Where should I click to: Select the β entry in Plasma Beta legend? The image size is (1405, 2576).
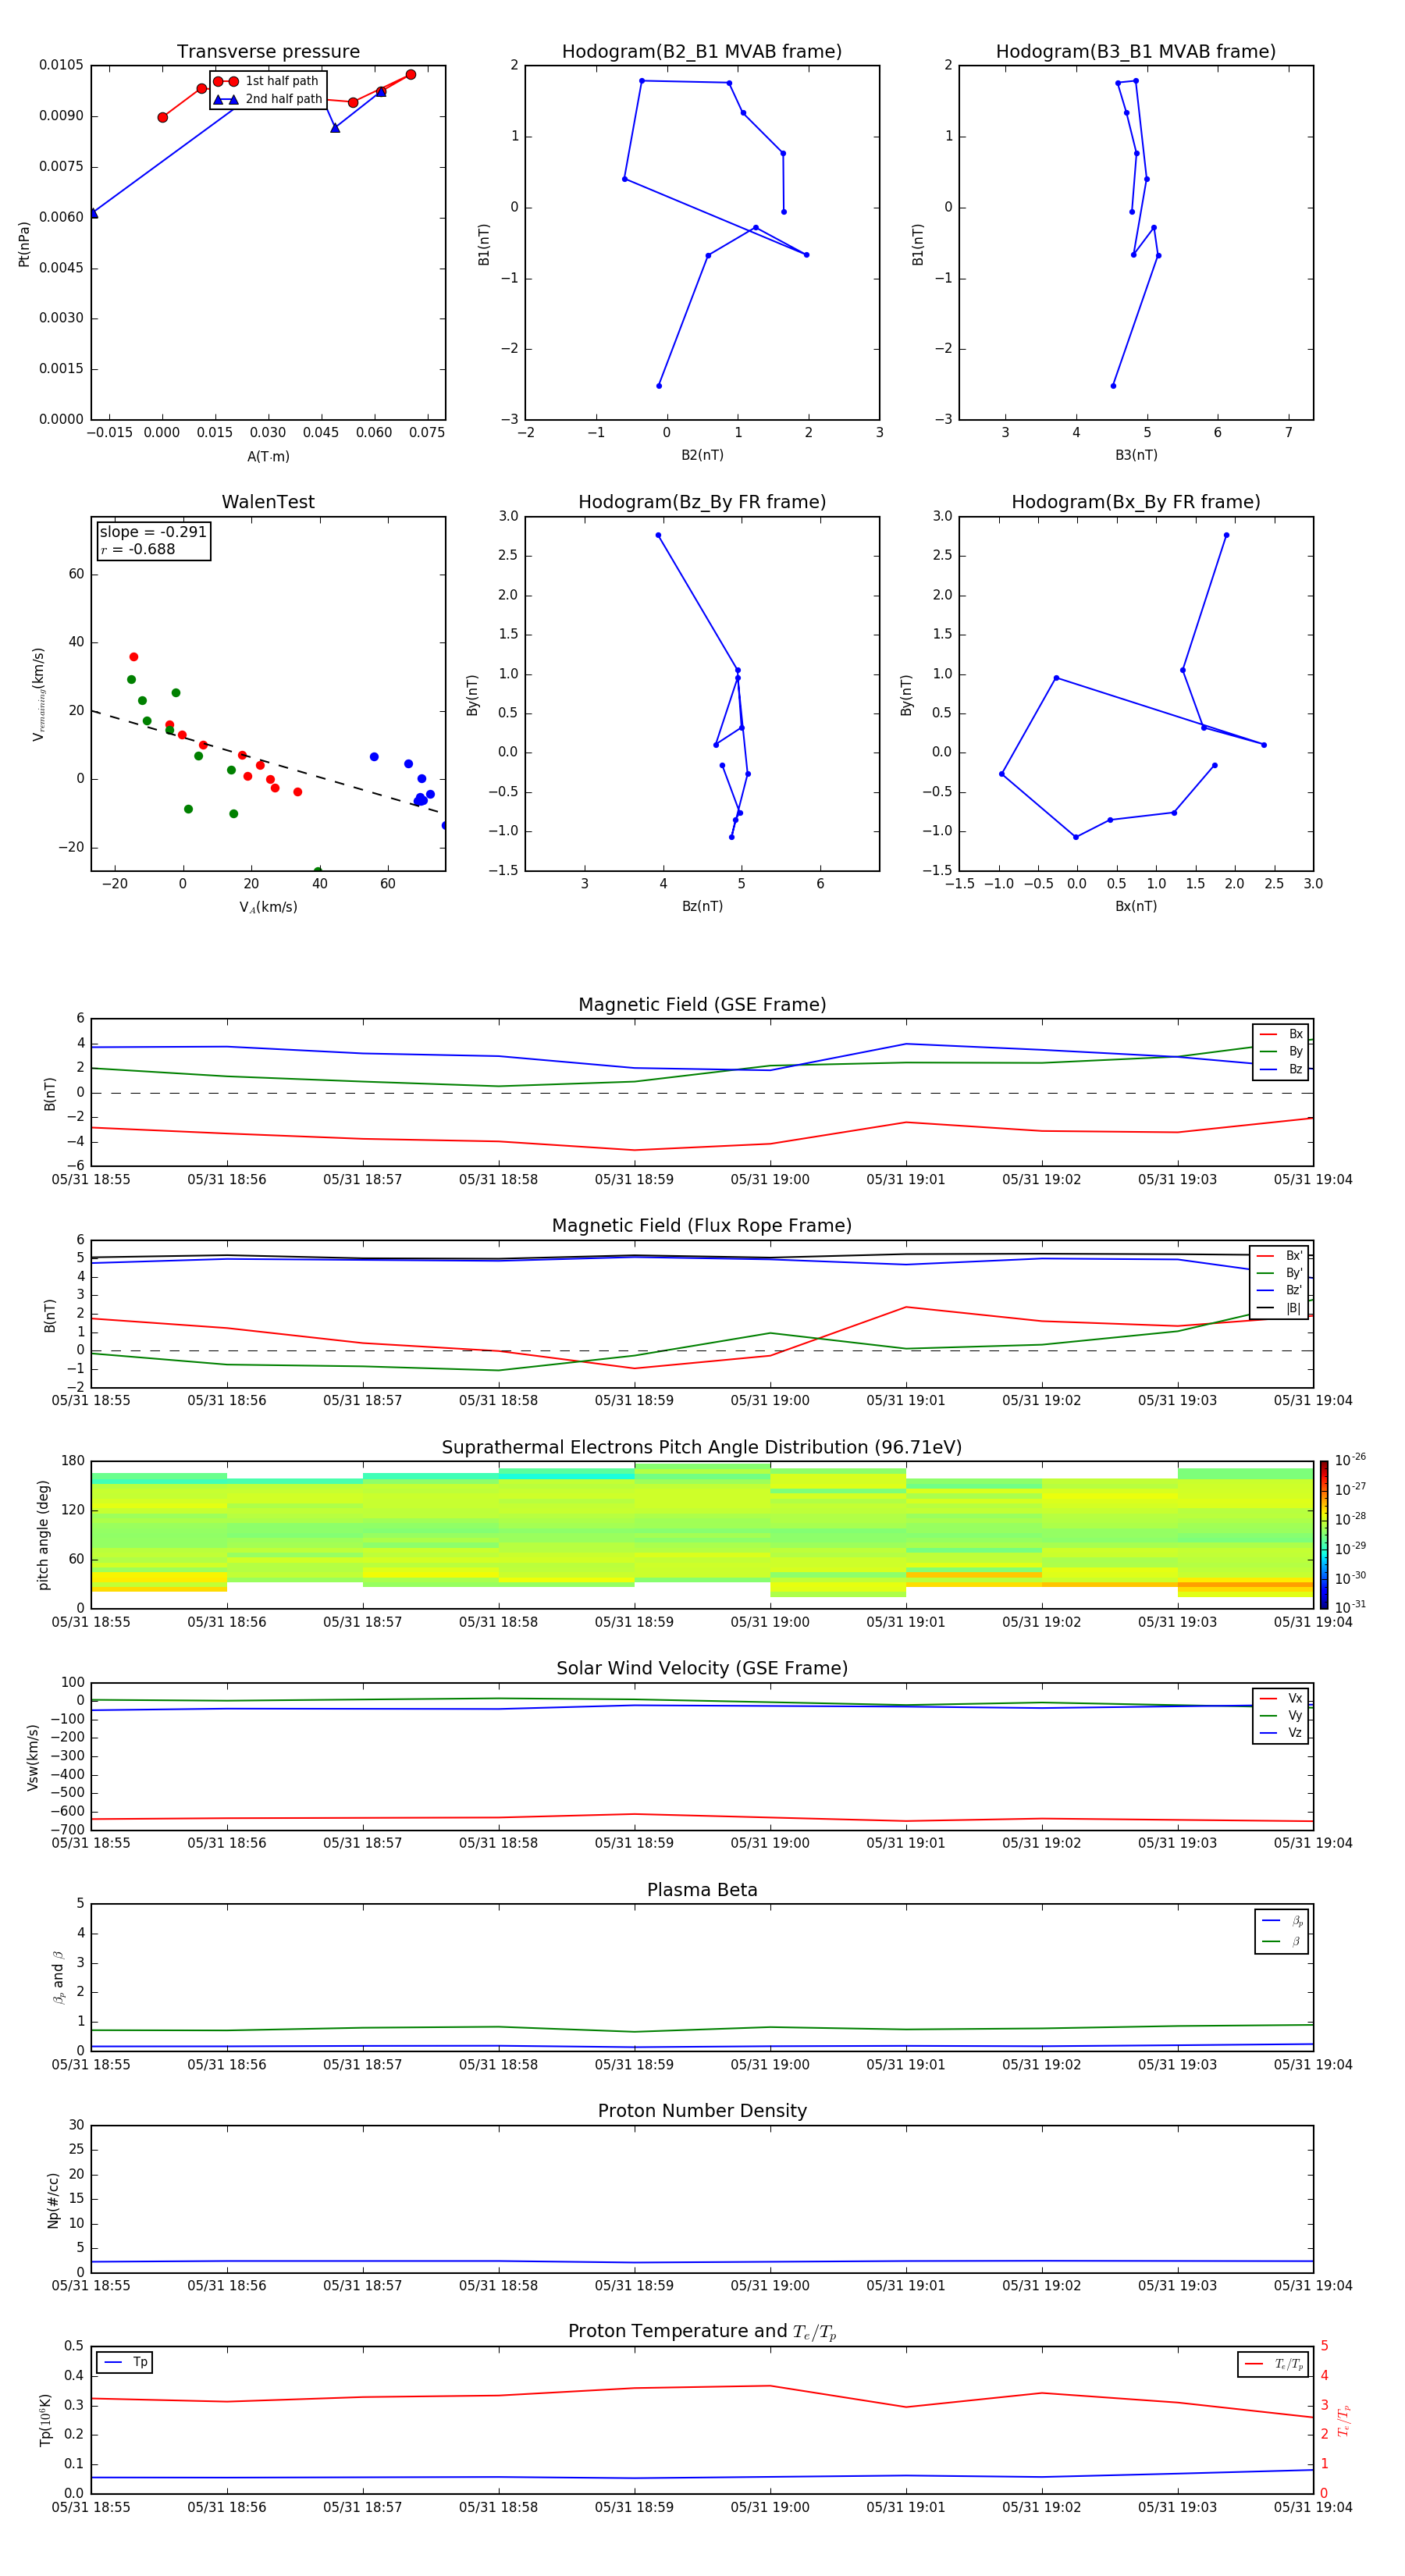(x=1282, y=1941)
